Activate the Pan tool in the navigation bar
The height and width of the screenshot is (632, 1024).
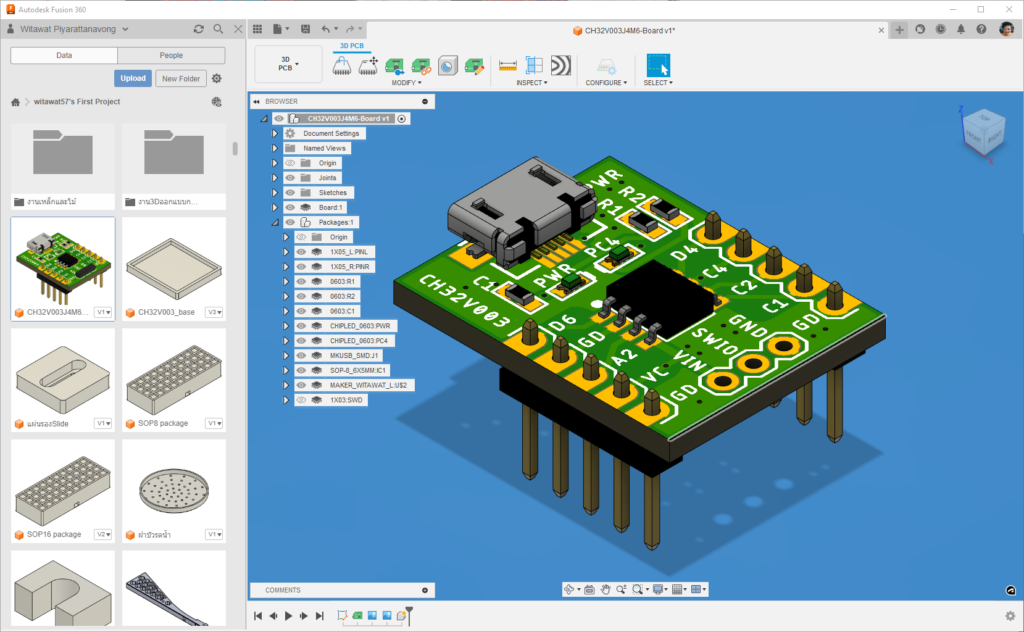(605, 589)
